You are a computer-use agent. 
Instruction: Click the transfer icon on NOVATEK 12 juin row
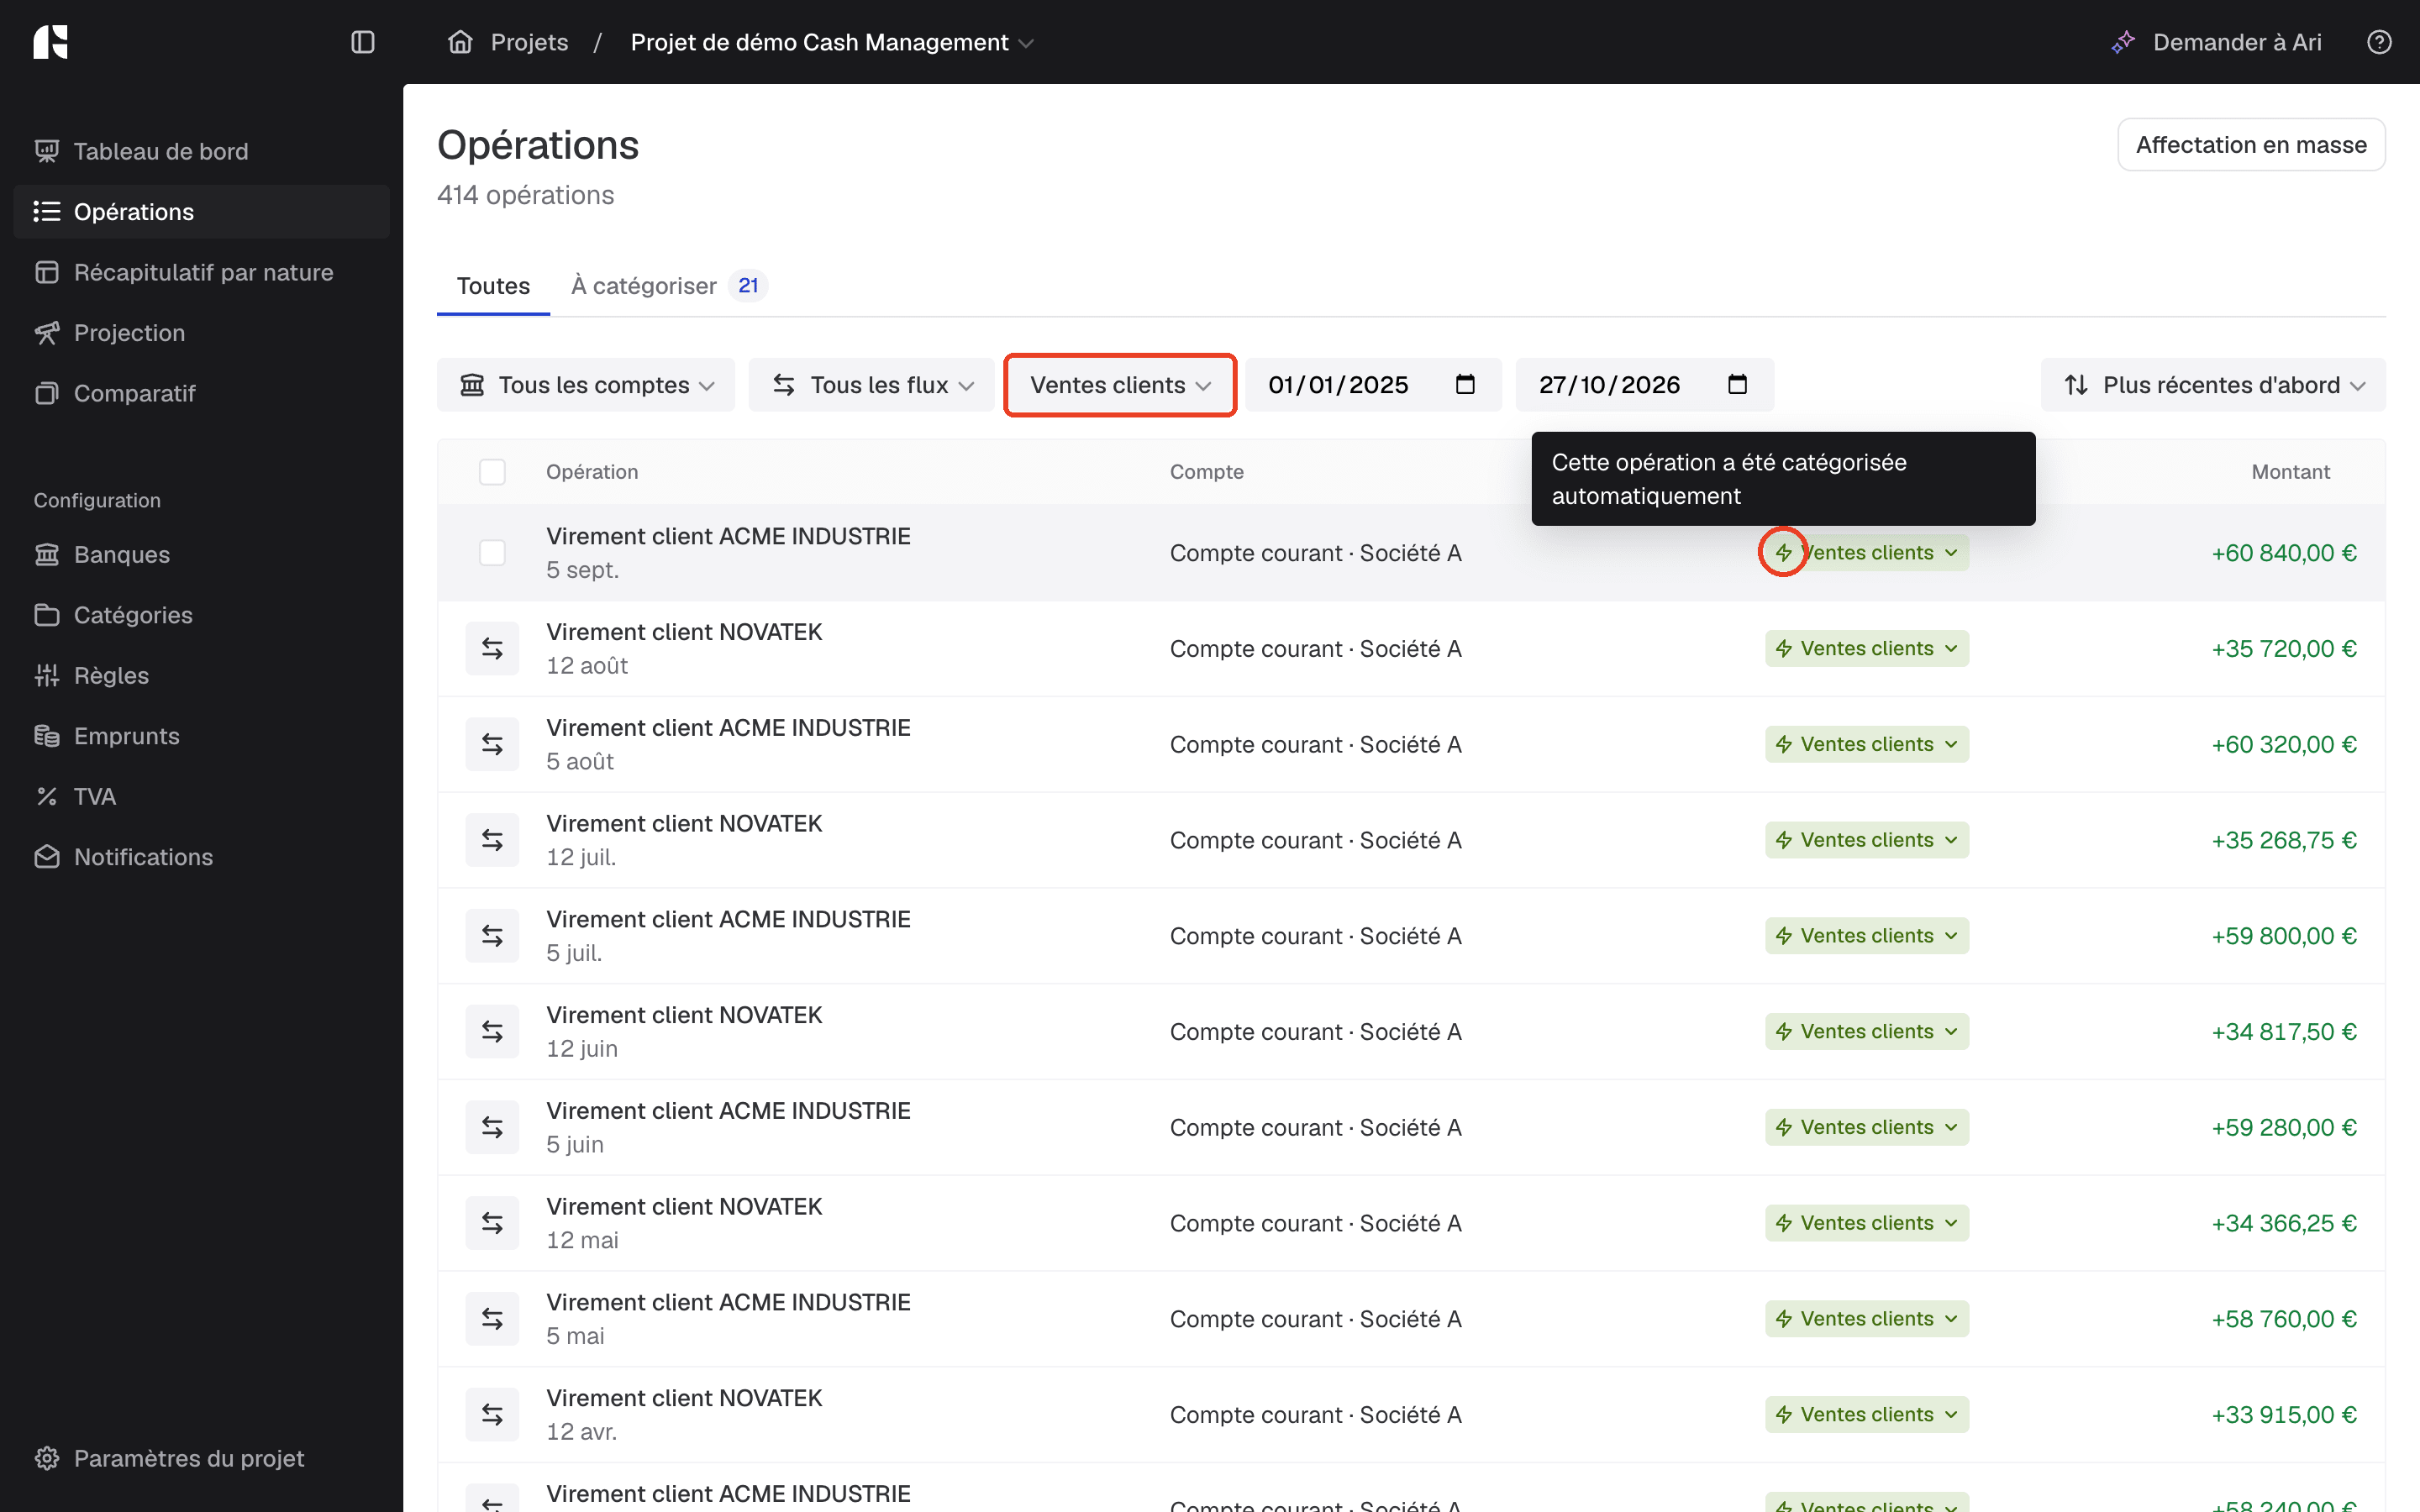point(492,1031)
